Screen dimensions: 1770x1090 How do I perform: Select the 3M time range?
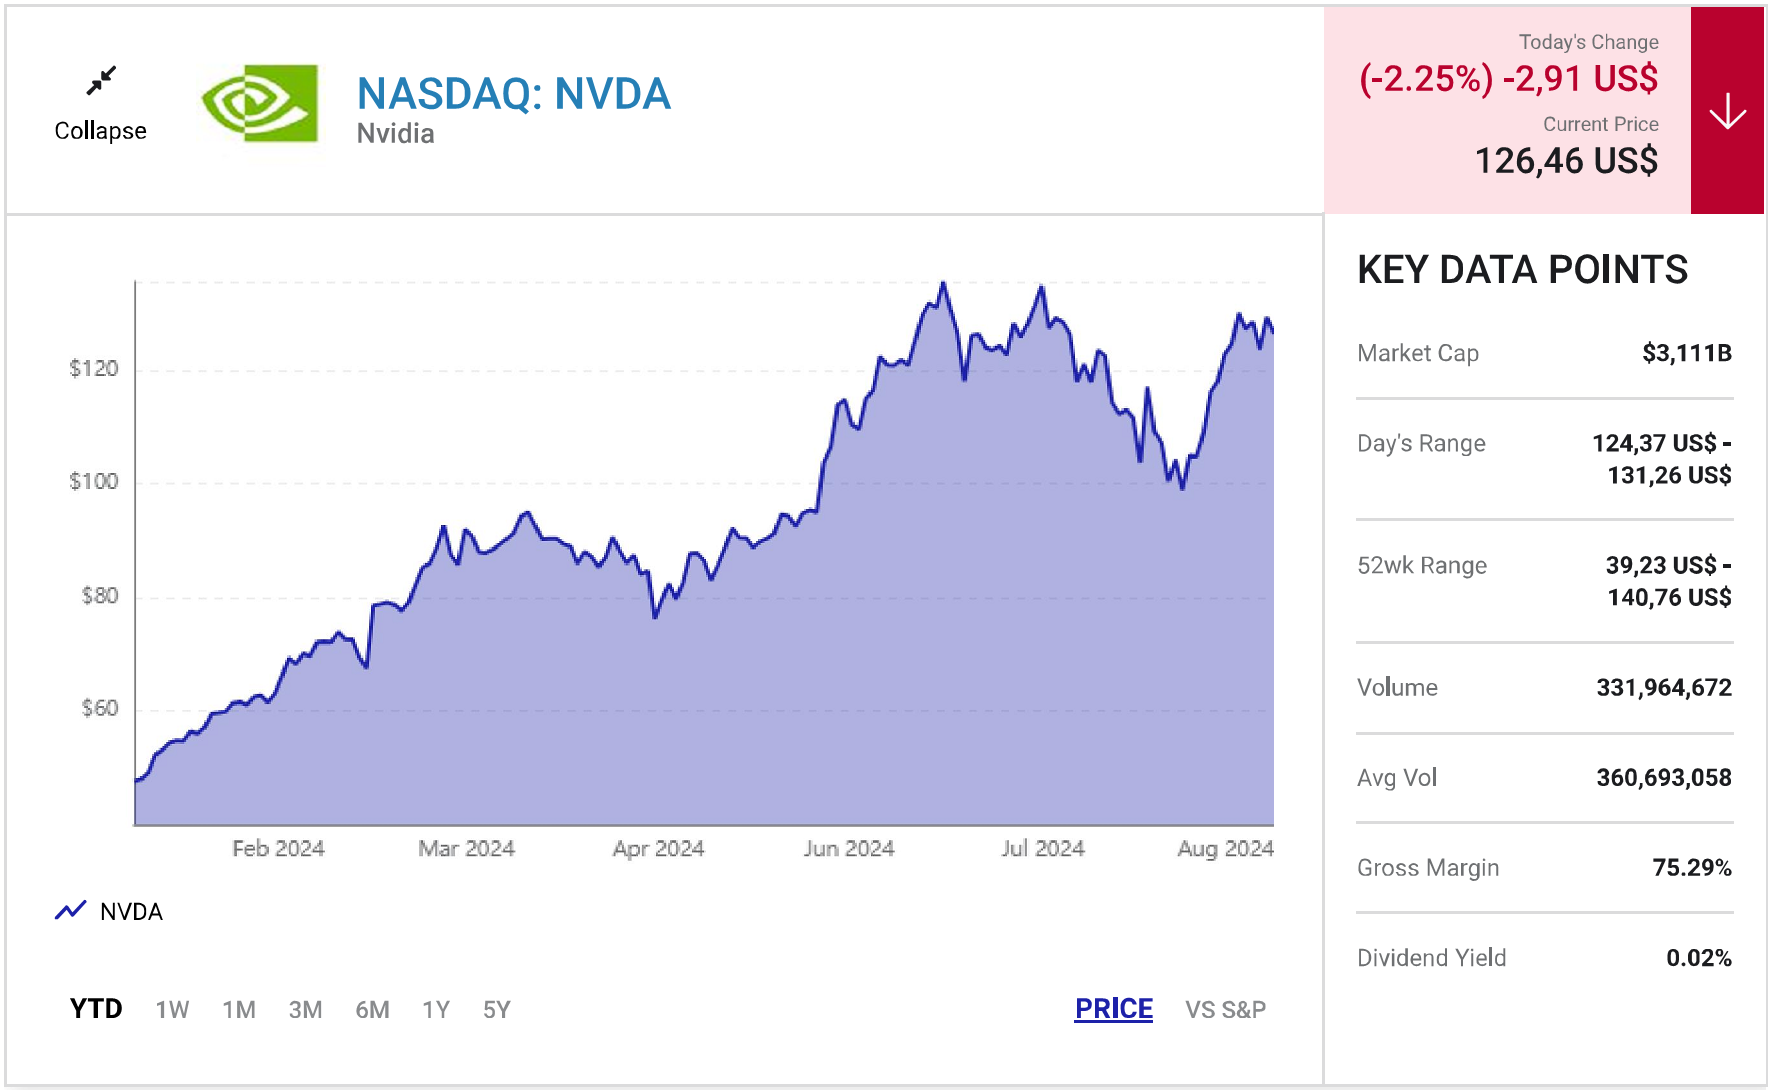coord(305,1010)
